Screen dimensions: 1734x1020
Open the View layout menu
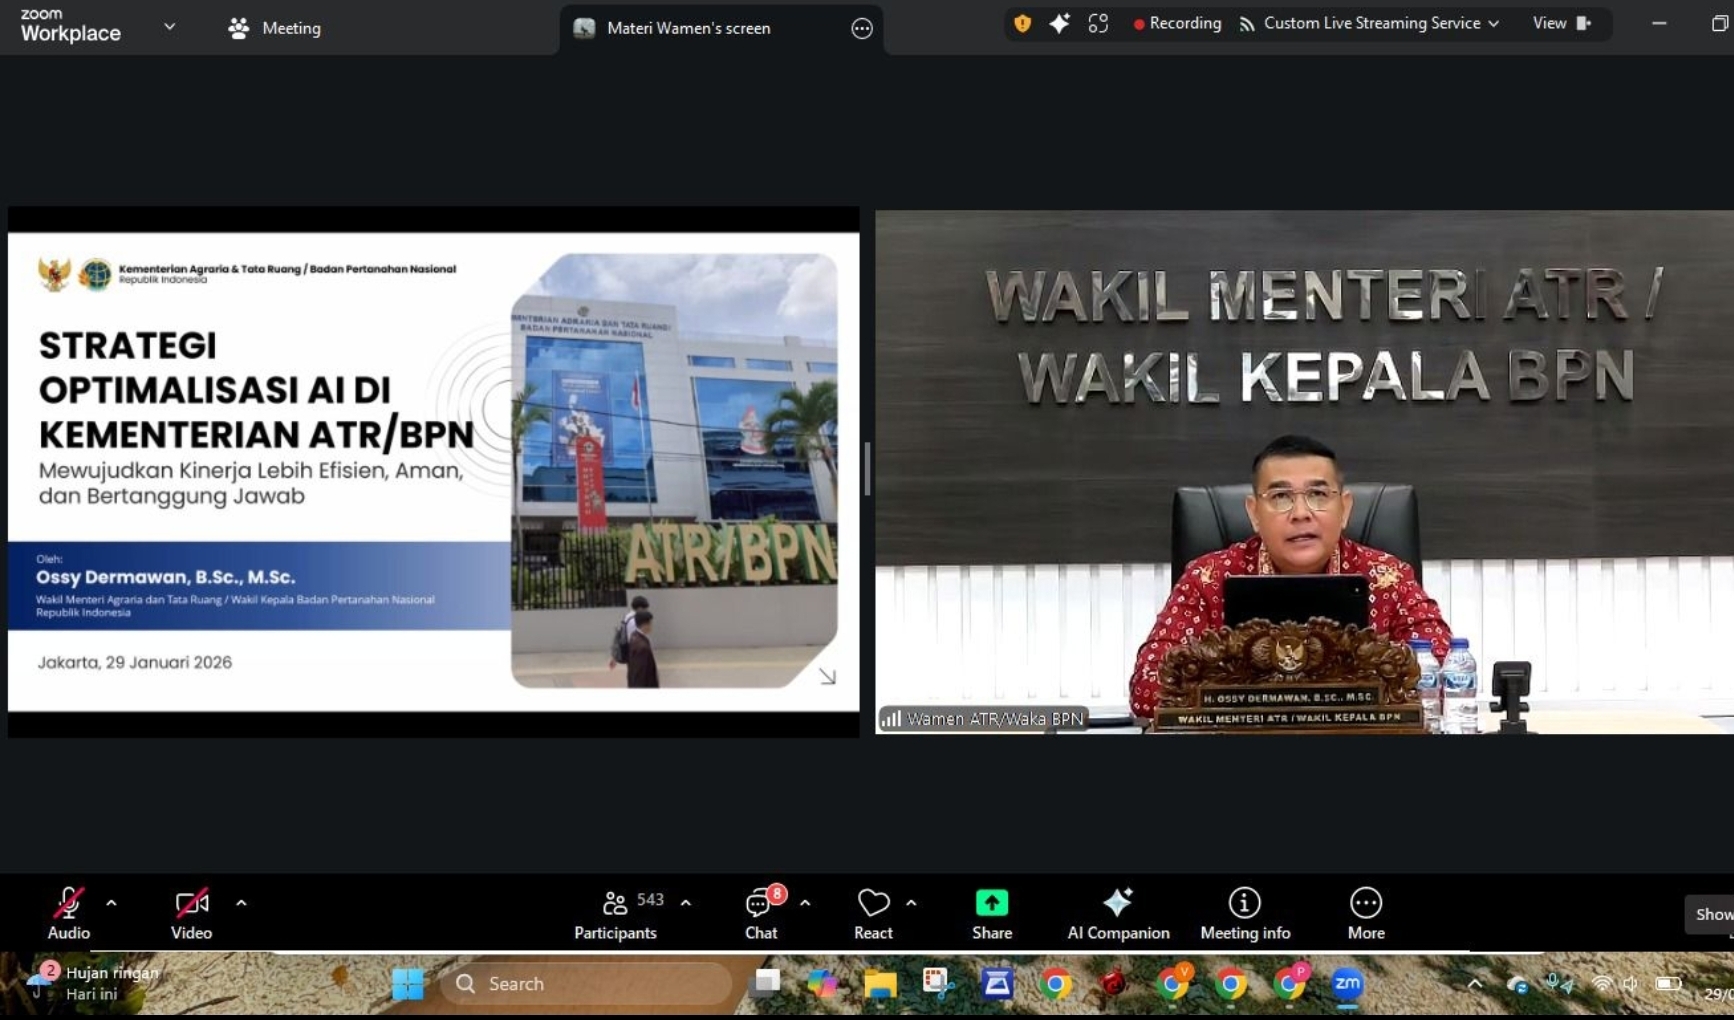click(x=1560, y=24)
